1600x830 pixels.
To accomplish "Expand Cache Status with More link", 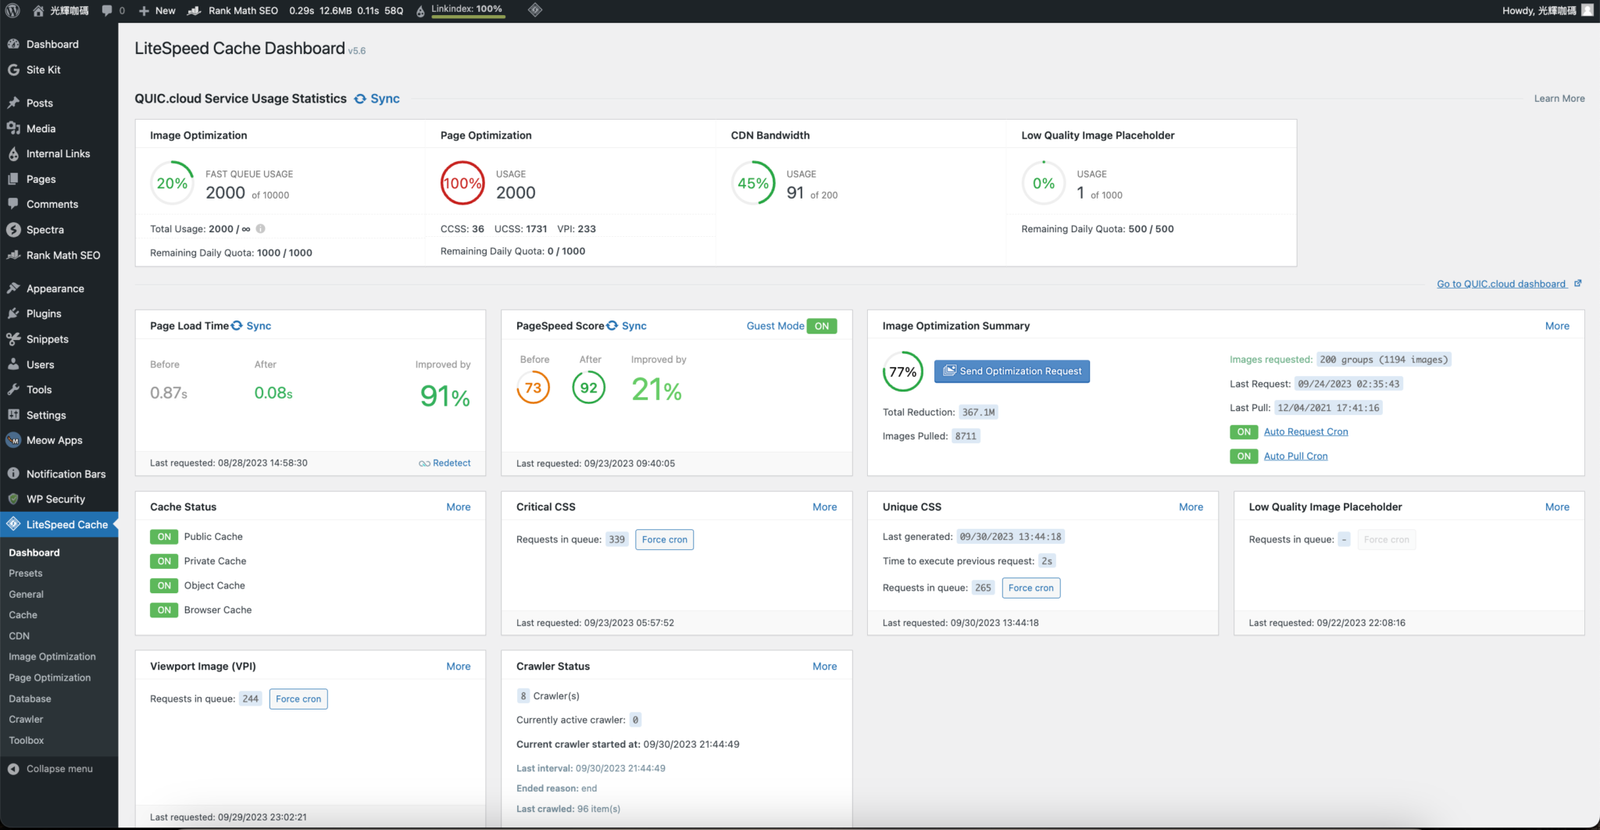I will 458,507.
